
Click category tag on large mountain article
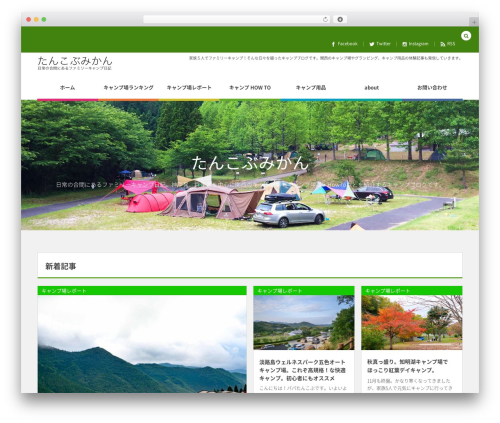[64, 291]
